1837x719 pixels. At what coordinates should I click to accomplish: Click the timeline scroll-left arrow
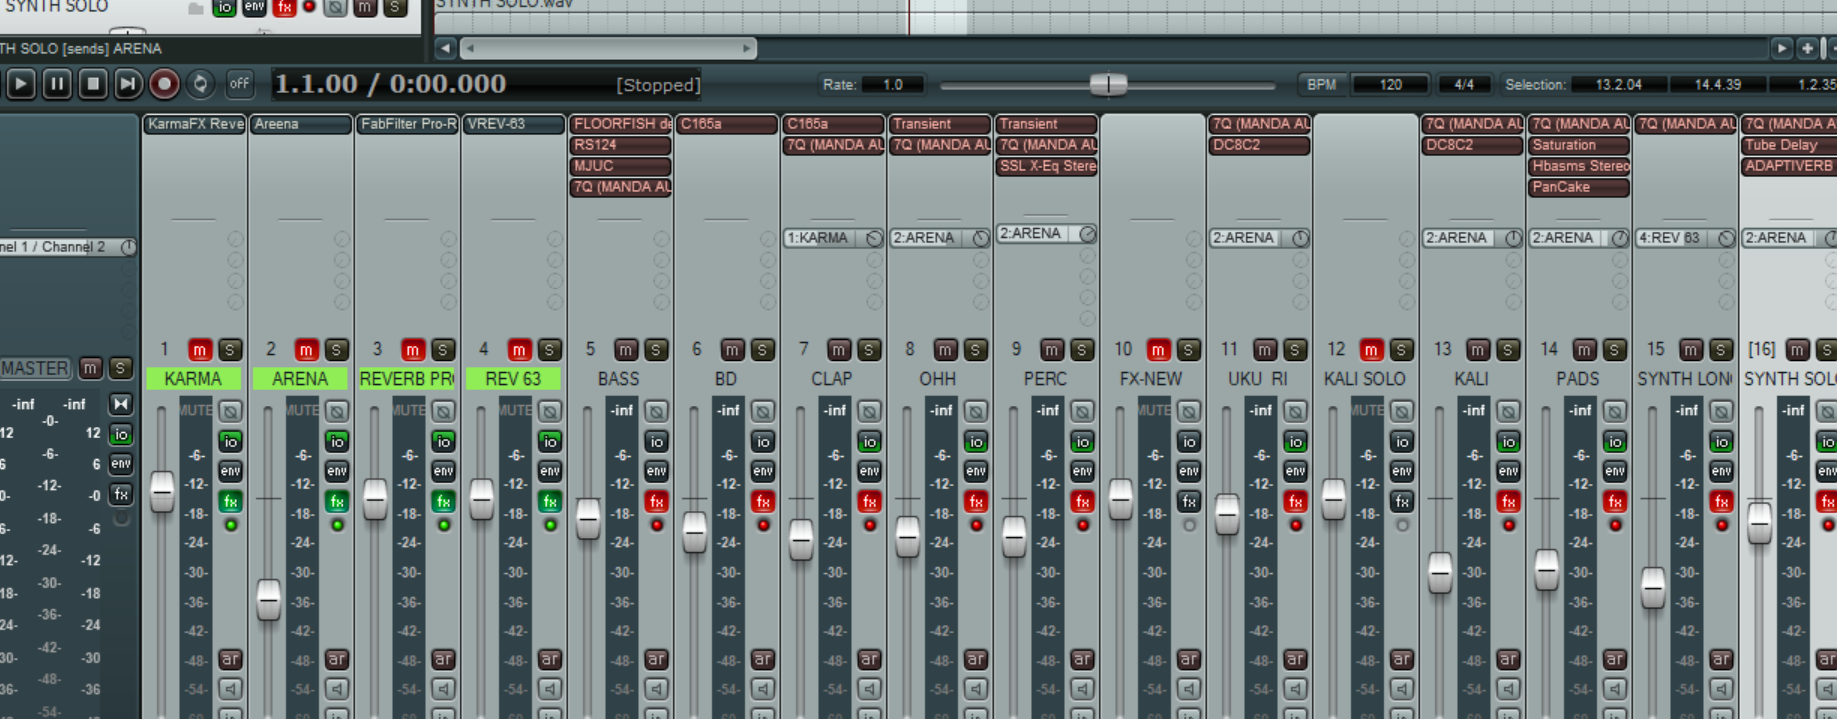(446, 48)
